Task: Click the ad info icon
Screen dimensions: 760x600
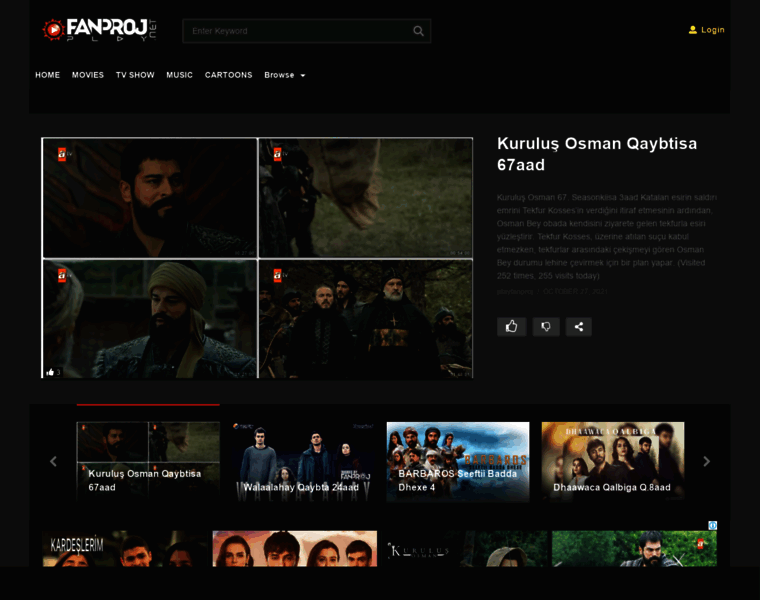Action: coord(712,525)
